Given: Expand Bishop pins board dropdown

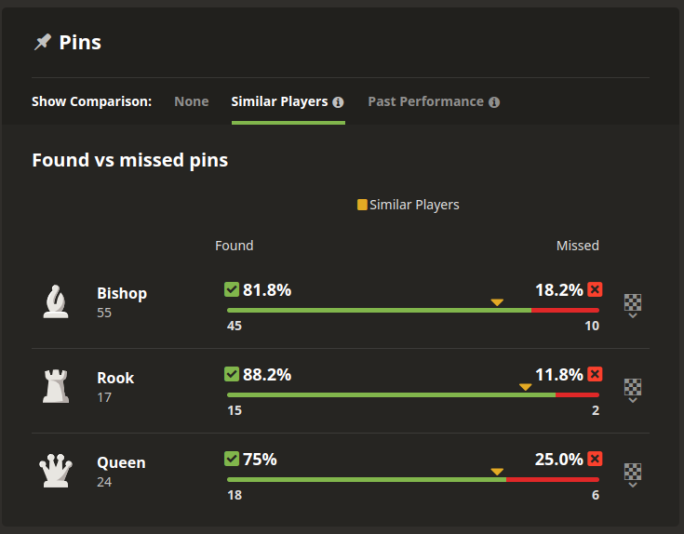Looking at the screenshot, I should (632, 305).
